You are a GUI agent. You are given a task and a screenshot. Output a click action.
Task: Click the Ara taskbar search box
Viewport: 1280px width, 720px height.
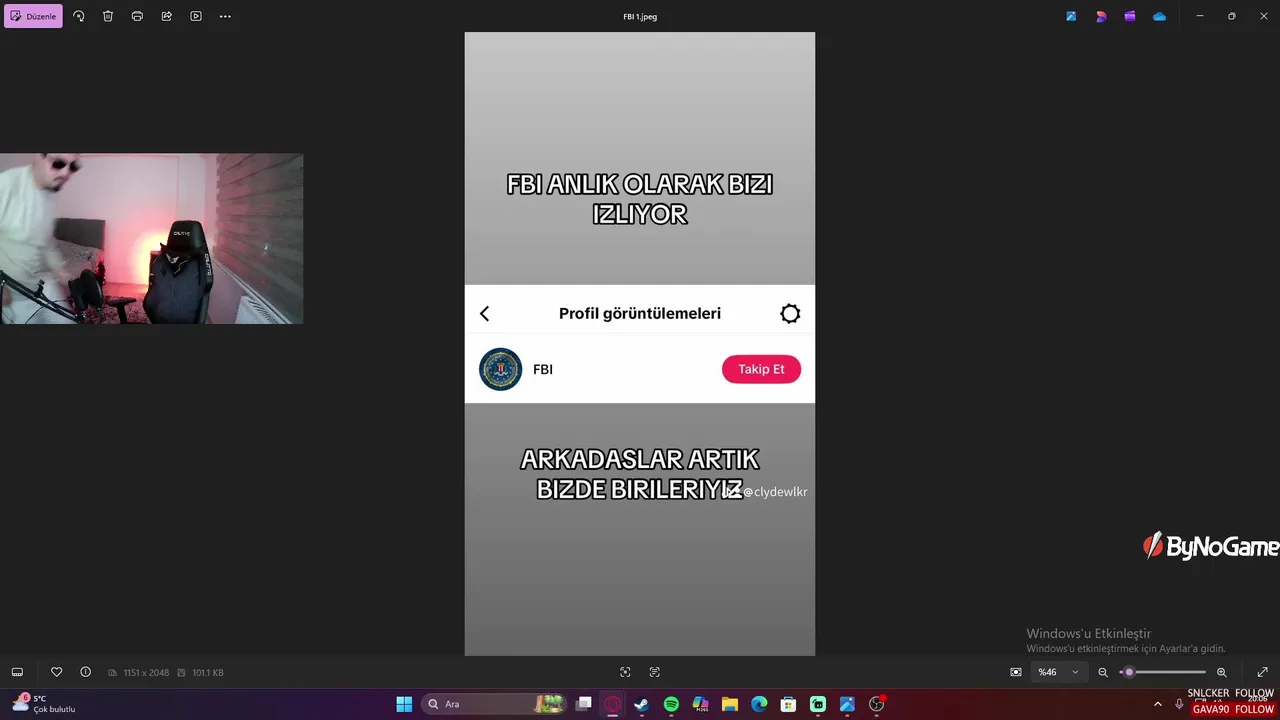coord(494,704)
